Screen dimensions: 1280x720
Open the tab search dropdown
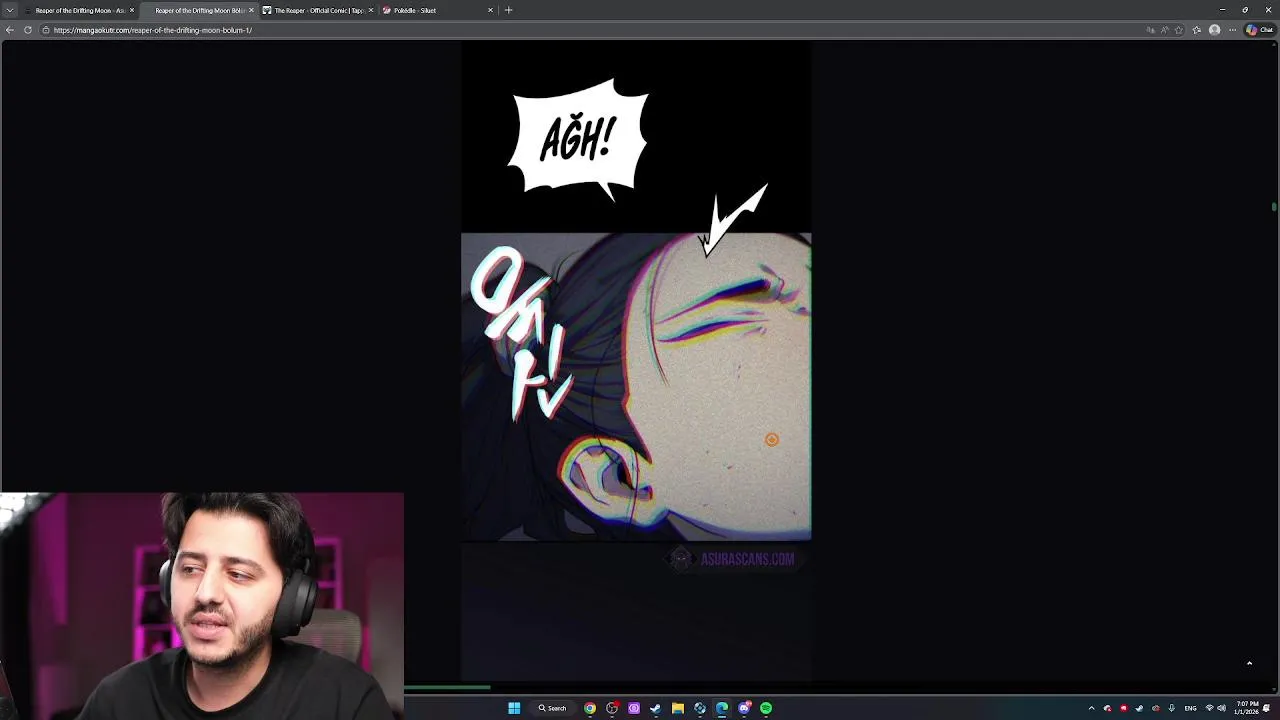point(10,10)
